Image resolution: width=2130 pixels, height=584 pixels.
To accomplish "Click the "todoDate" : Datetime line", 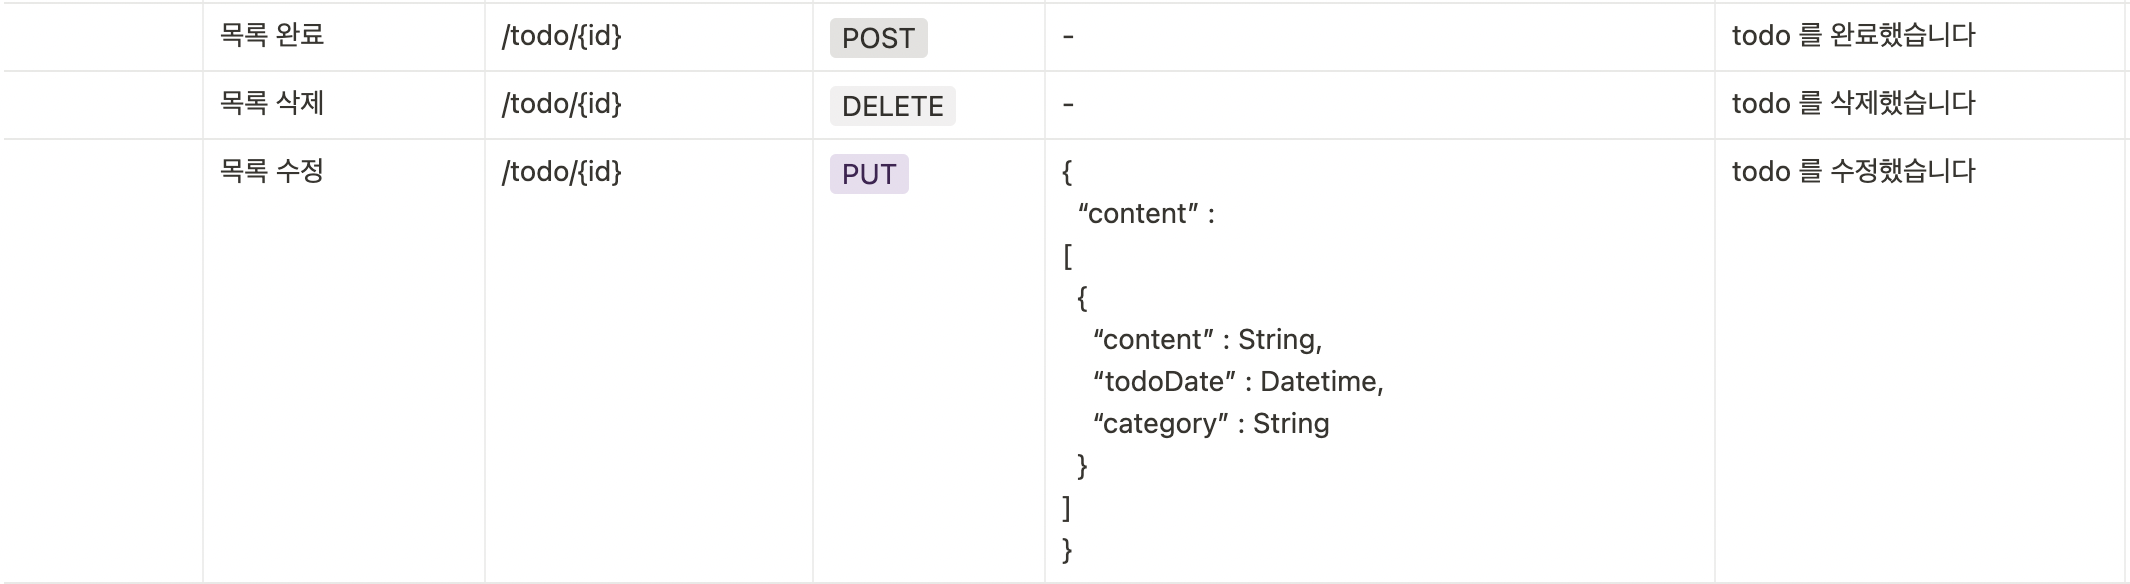I will [1237, 382].
